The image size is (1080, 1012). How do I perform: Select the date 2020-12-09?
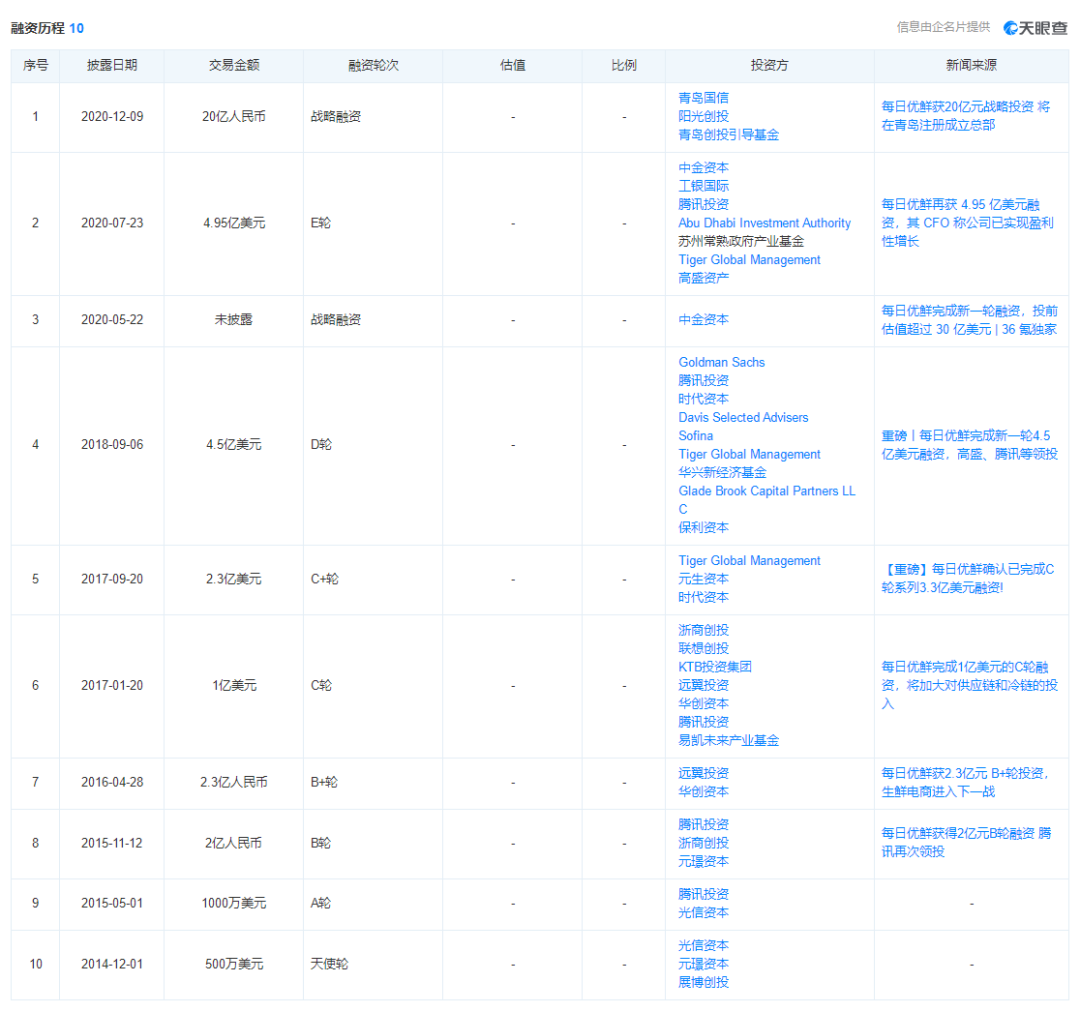[x=112, y=116]
